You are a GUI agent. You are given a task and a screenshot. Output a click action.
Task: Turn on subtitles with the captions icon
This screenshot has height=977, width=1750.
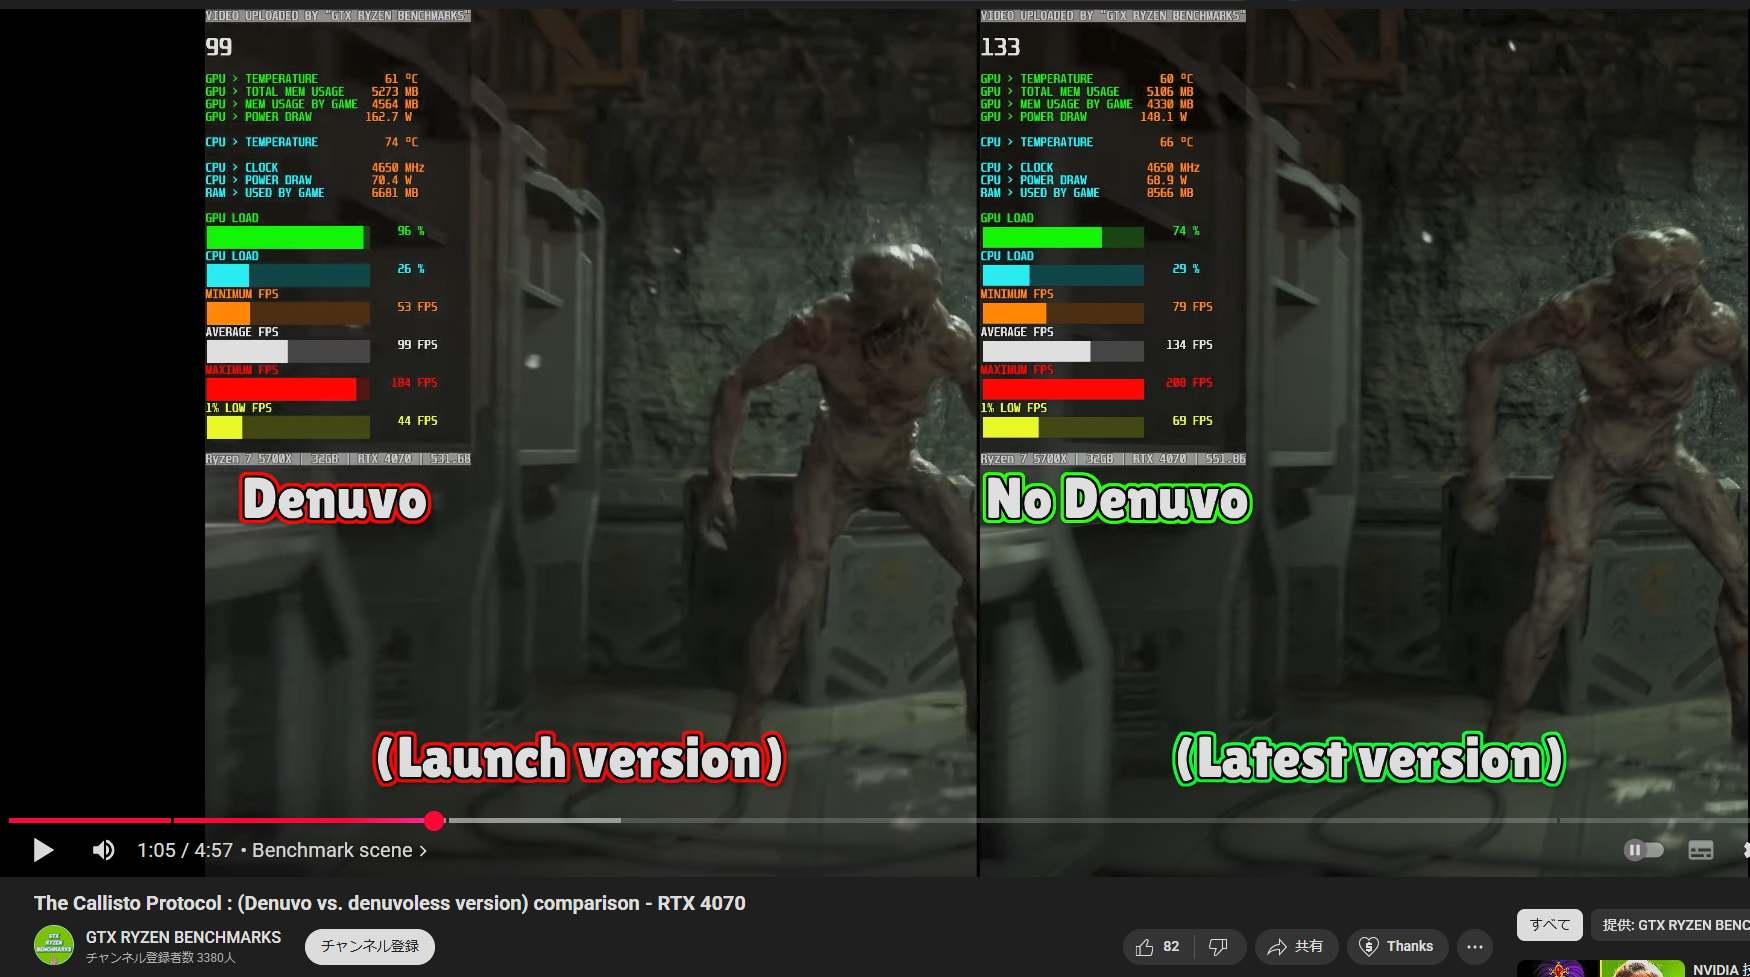[x=1701, y=850]
